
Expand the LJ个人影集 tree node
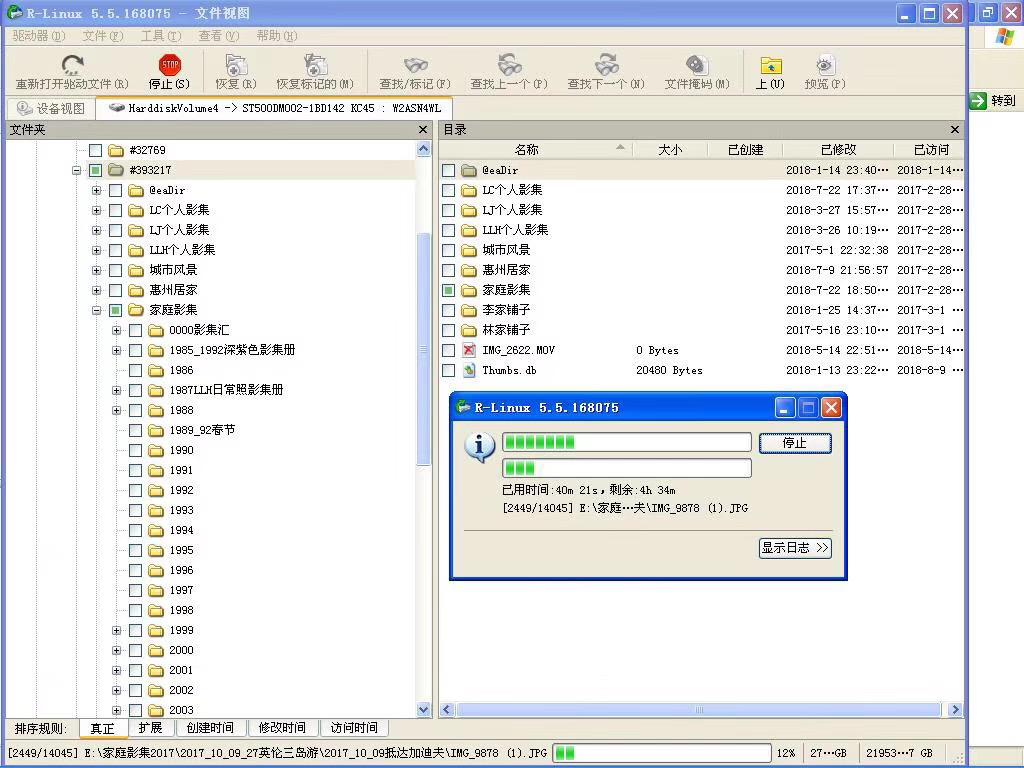click(x=97, y=231)
